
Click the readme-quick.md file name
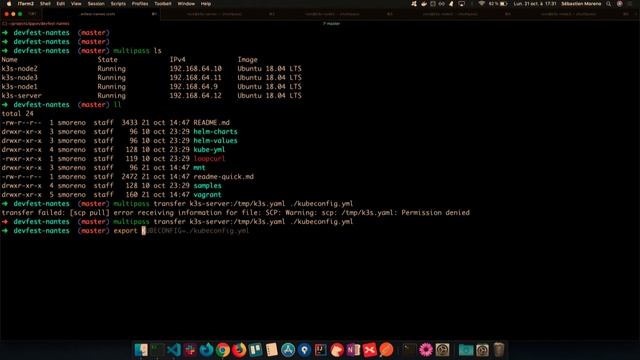pyautogui.click(x=223, y=176)
